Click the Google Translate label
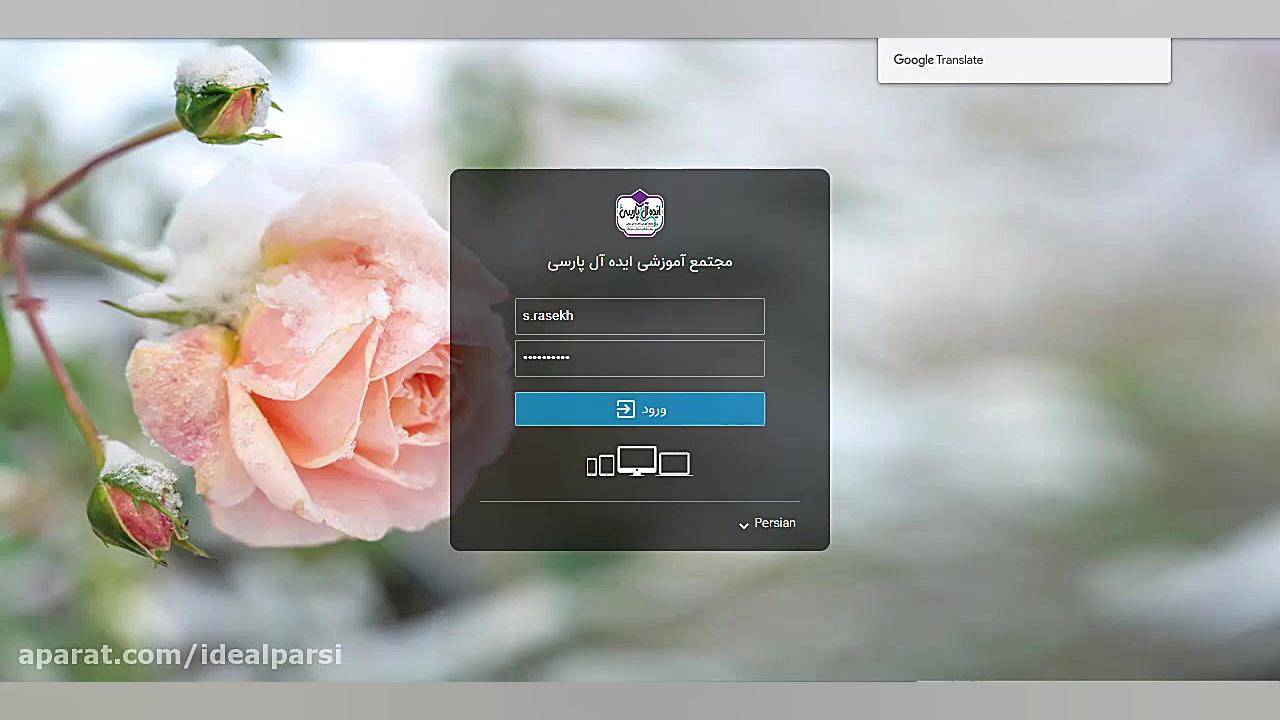 938,60
